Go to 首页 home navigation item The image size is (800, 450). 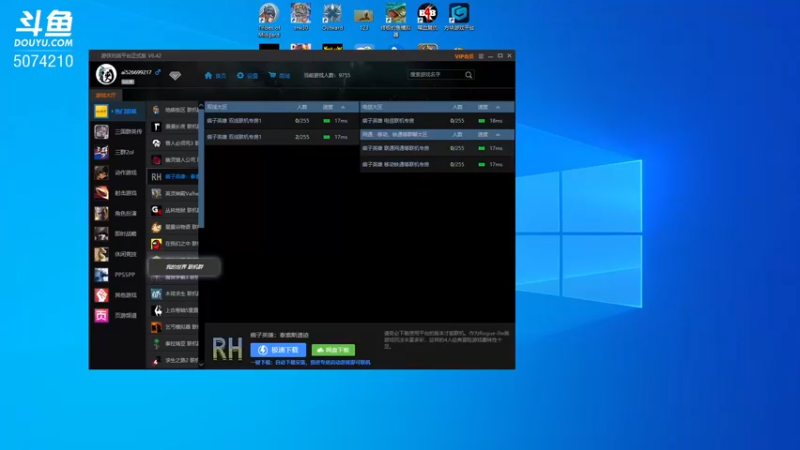[215, 76]
